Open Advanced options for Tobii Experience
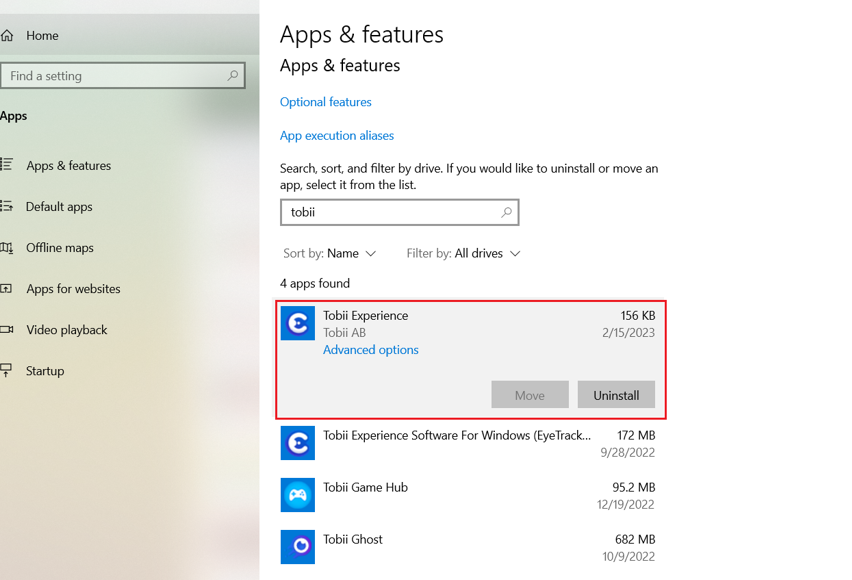This screenshot has width=852, height=580. [370, 350]
